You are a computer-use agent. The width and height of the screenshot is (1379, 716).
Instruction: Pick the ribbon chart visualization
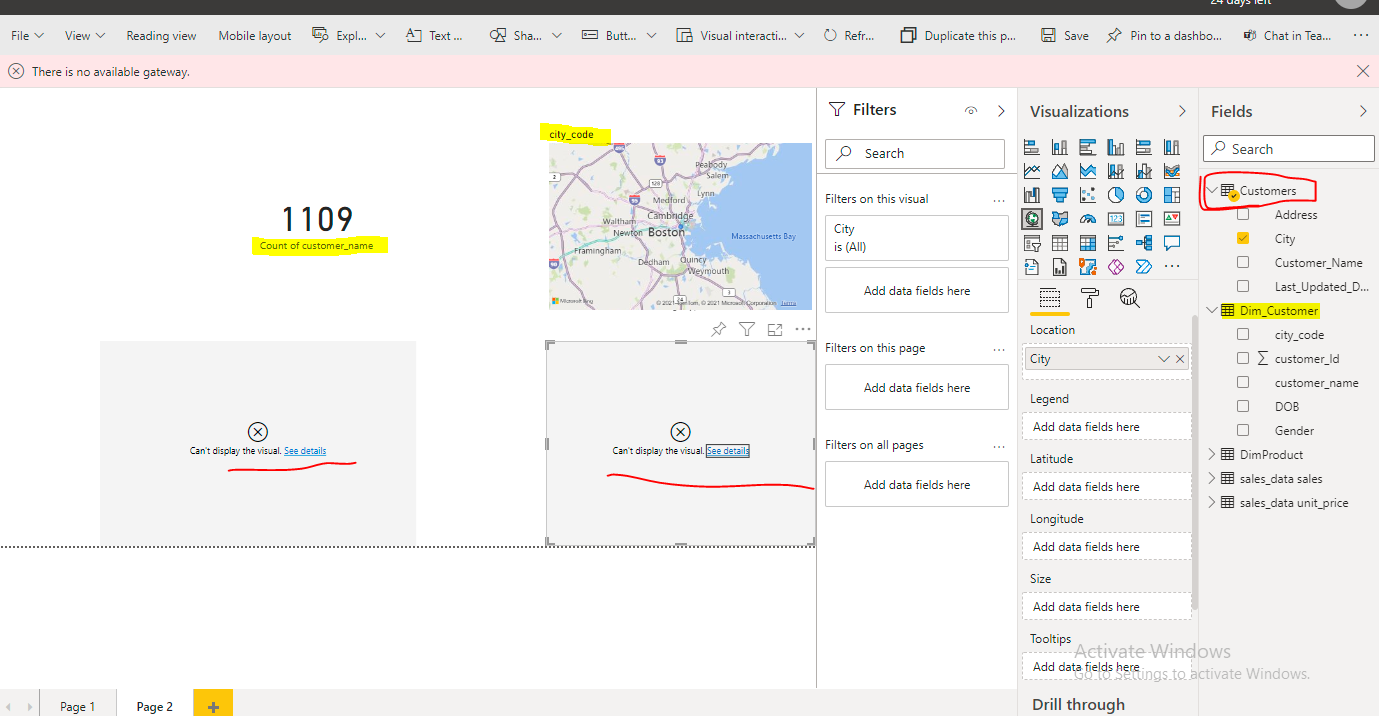click(1172, 171)
